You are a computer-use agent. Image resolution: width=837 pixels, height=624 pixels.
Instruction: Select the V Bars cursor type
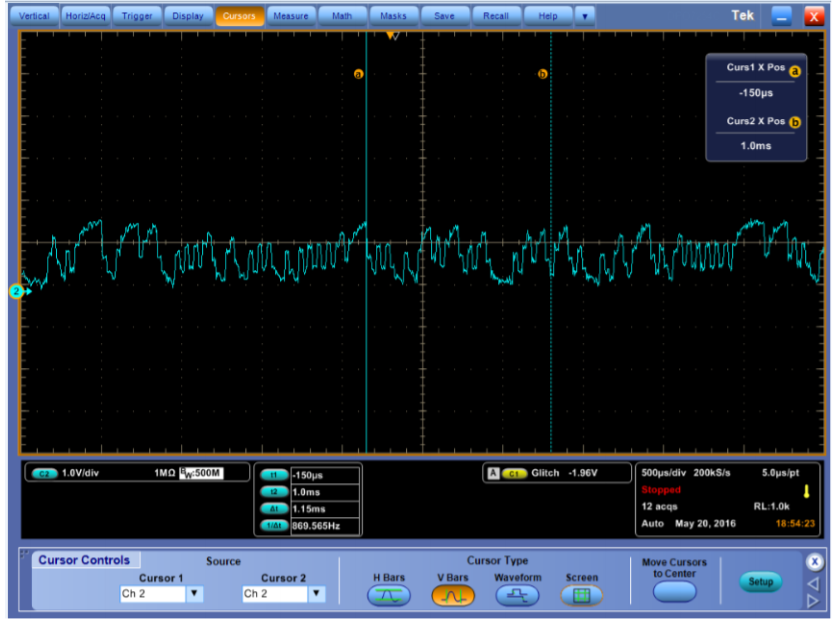pos(453,595)
